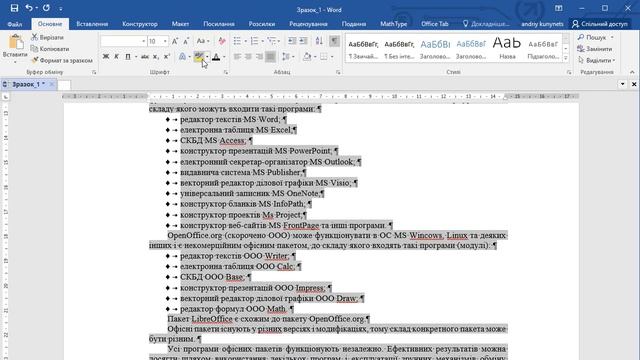Viewport: 640px width, 360px height.
Task: Cut selection with Вирізати
Action: [x=48, y=38]
